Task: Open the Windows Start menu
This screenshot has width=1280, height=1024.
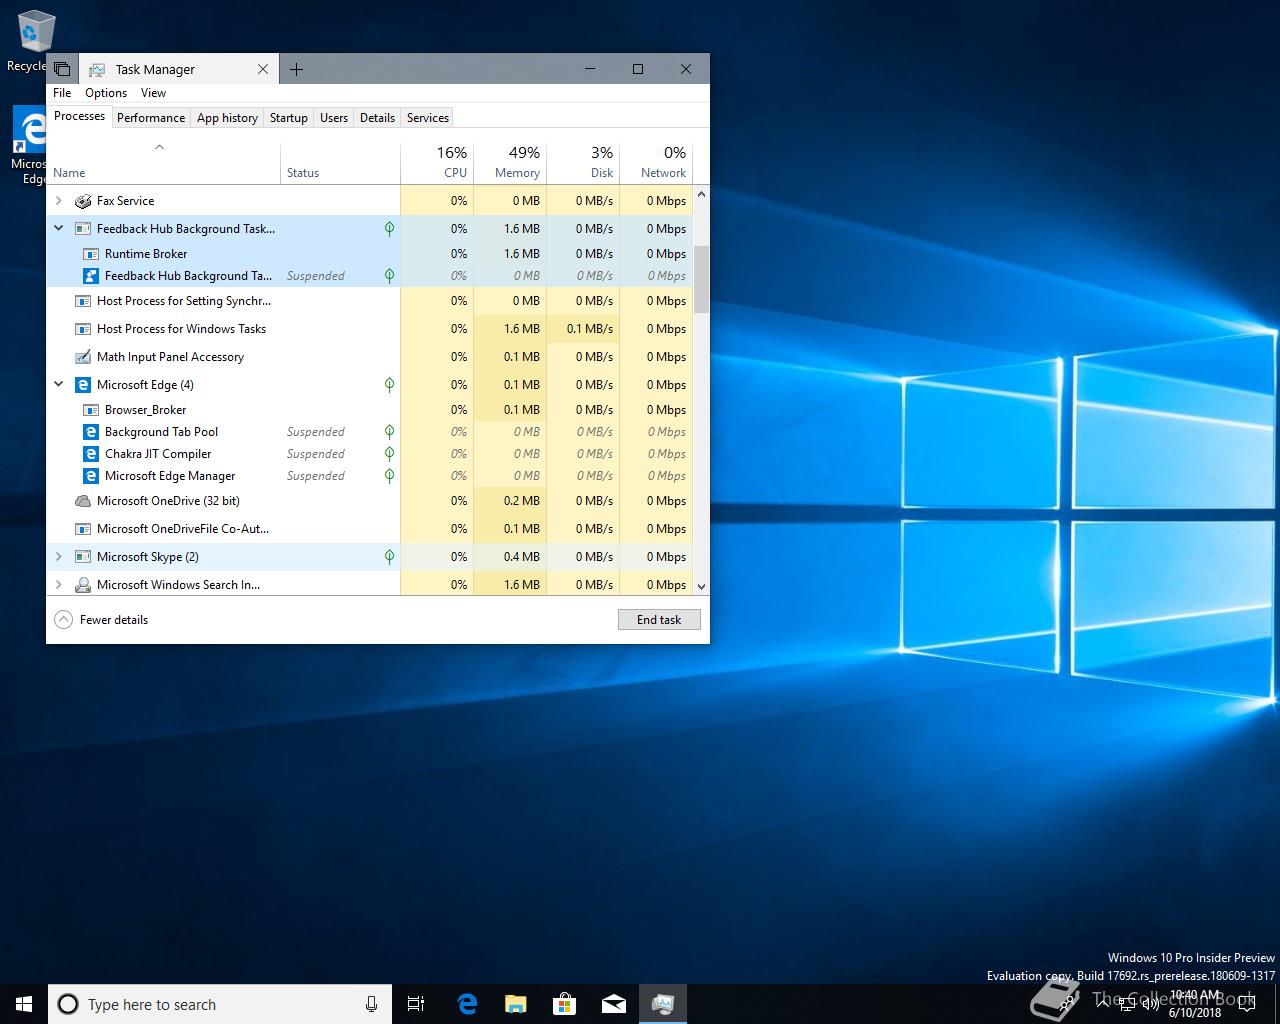Action: pyautogui.click(x=24, y=1004)
